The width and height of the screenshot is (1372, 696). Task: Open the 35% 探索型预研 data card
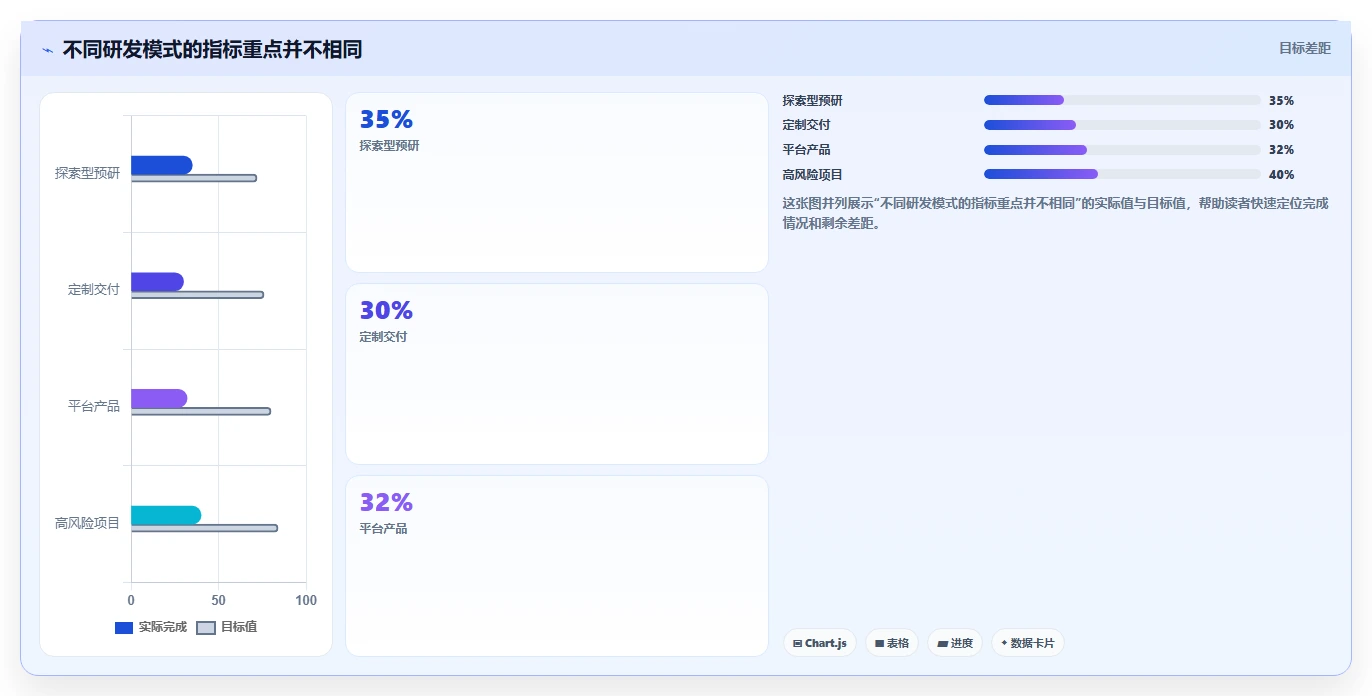tap(557, 182)
